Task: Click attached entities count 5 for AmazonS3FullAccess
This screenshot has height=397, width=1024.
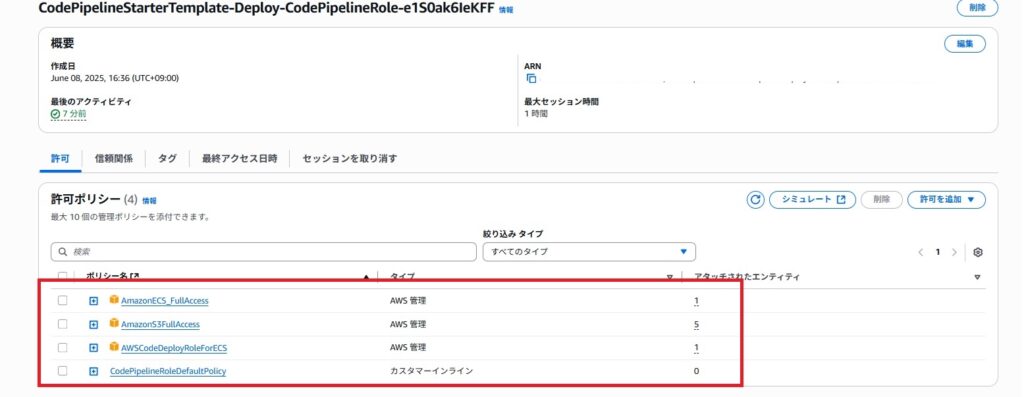Action: [x=697, y=325]
